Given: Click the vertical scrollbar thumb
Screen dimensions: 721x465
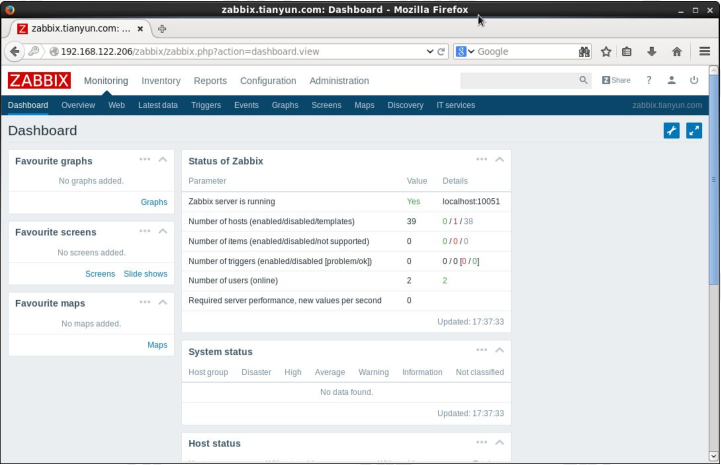Looking at the screenshot, I should click(714, 179).
